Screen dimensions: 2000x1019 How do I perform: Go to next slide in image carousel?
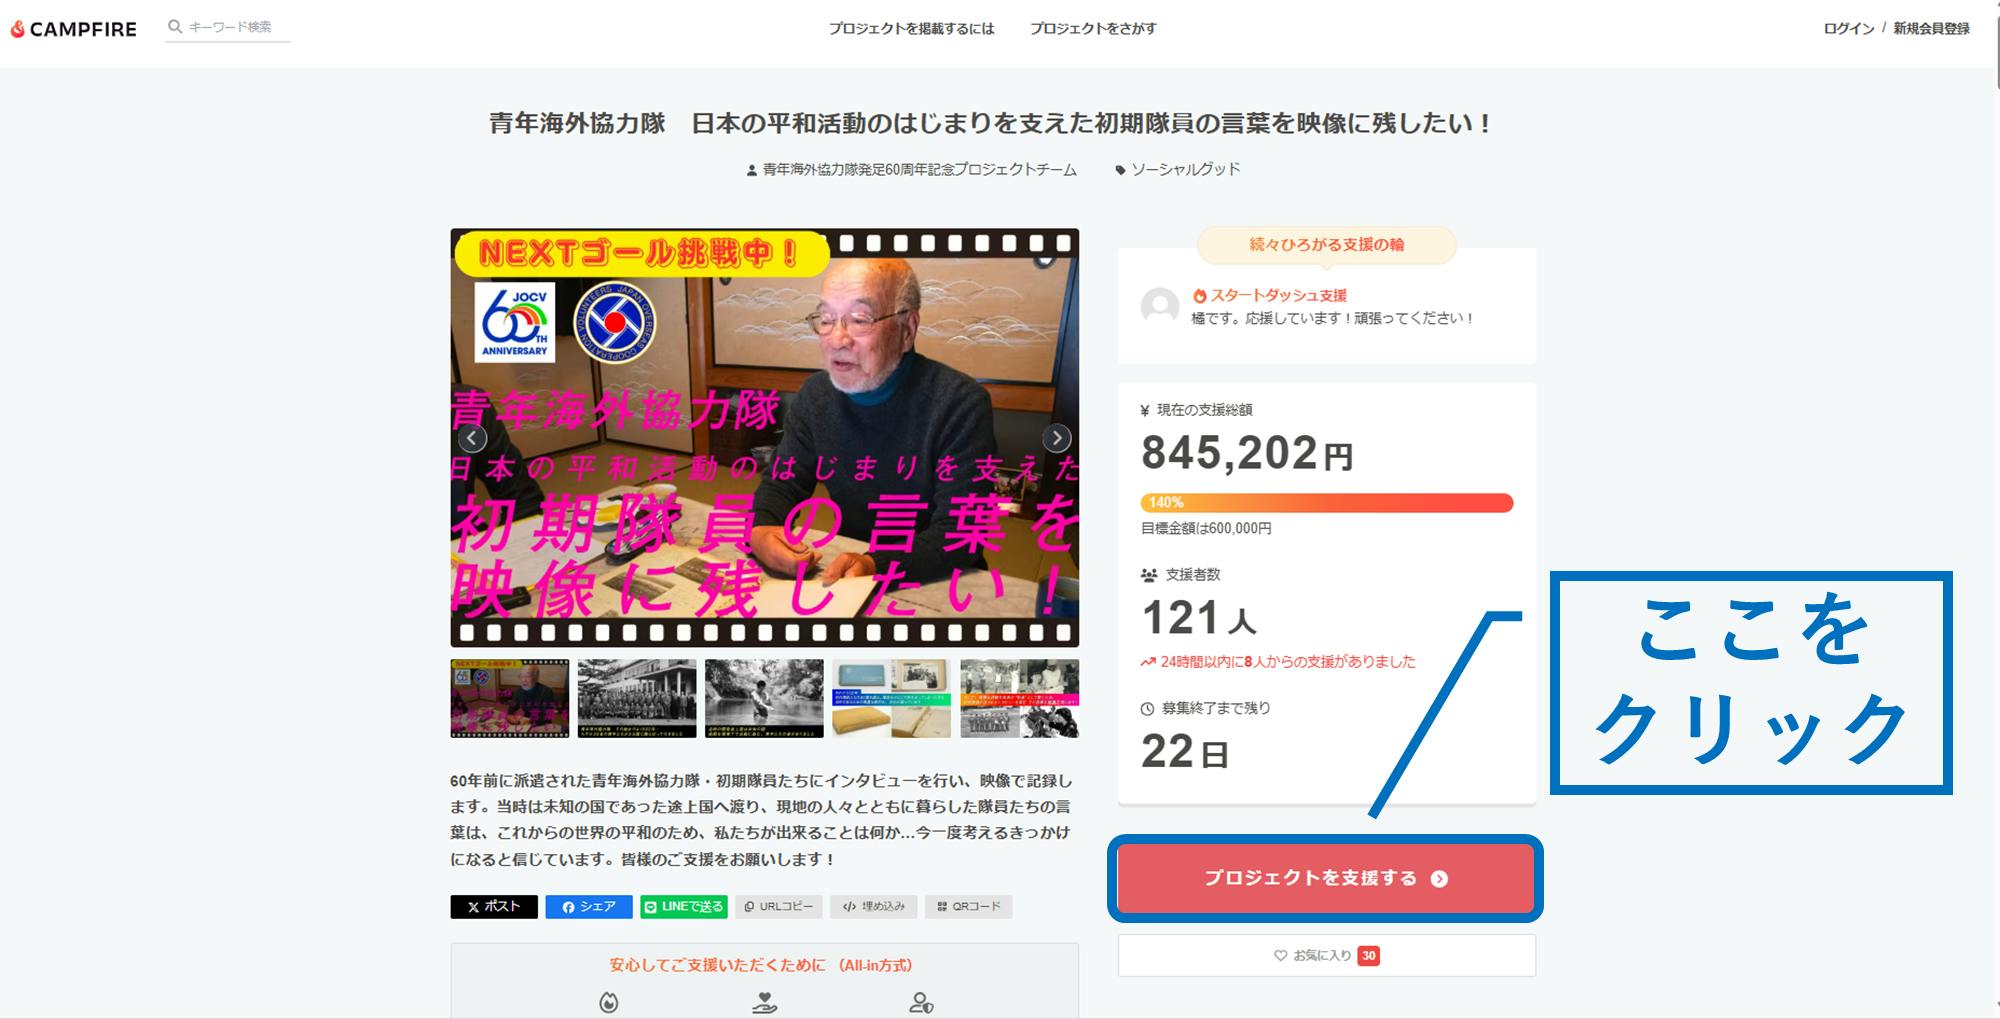pos(1056,438)
